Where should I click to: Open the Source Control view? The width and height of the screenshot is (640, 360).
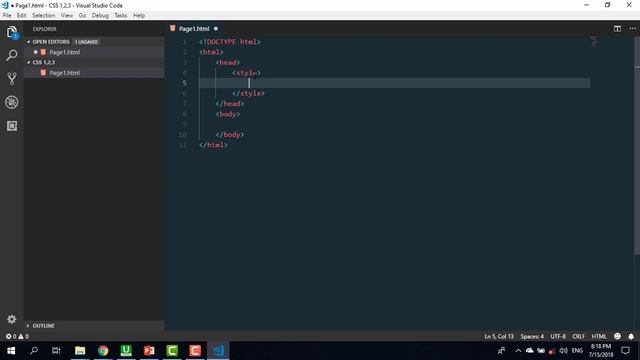point(12,78)
